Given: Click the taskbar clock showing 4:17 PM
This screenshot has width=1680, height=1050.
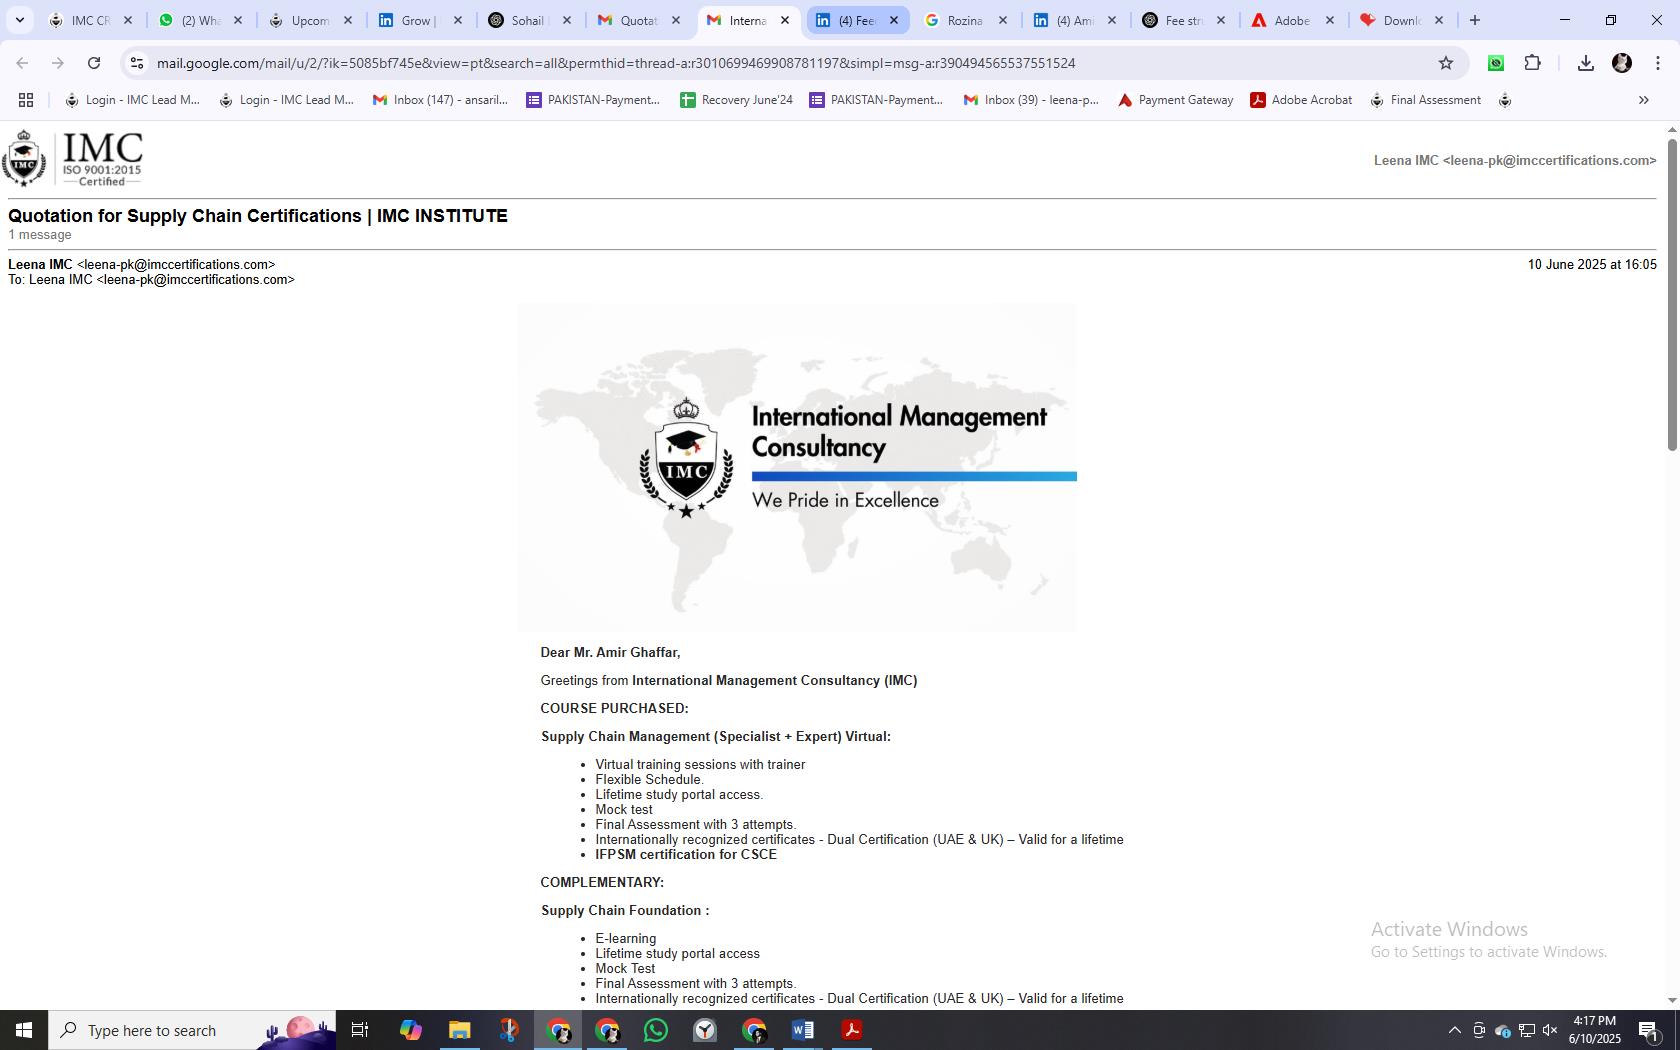Looking at the screenshot, I should point(1594,1030).
